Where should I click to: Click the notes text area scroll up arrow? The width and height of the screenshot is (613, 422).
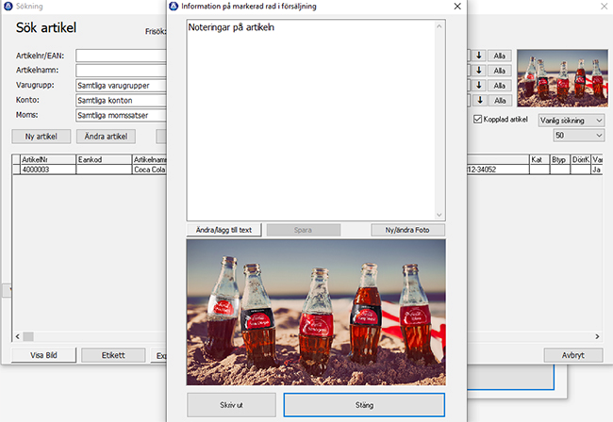tap(439, 26)
